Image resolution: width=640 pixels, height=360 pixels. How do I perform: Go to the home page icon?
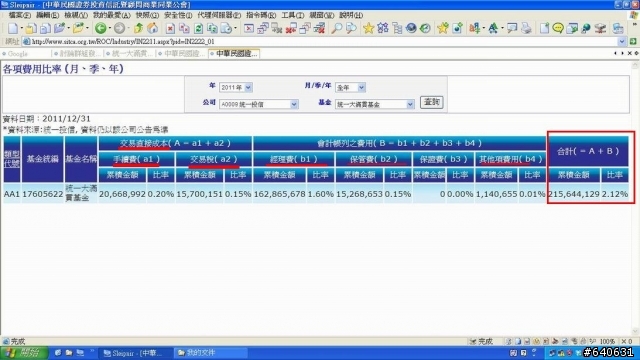(153, 28)
